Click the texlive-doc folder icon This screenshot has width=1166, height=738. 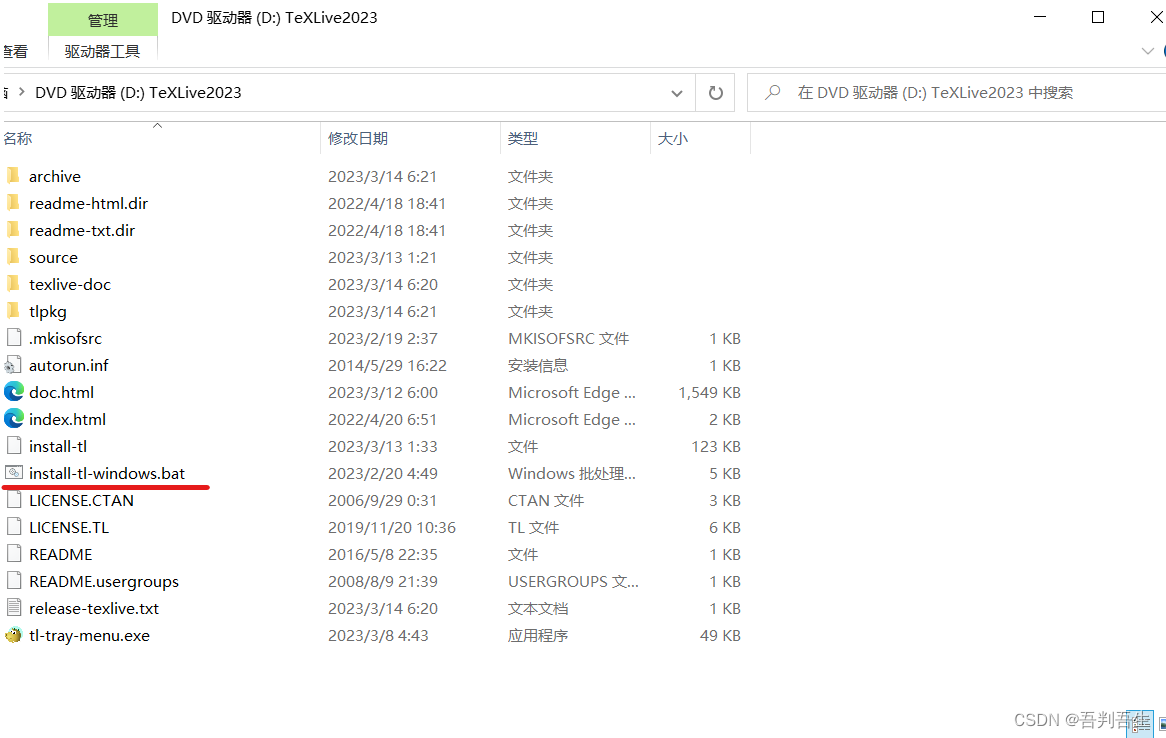(13, 283)
